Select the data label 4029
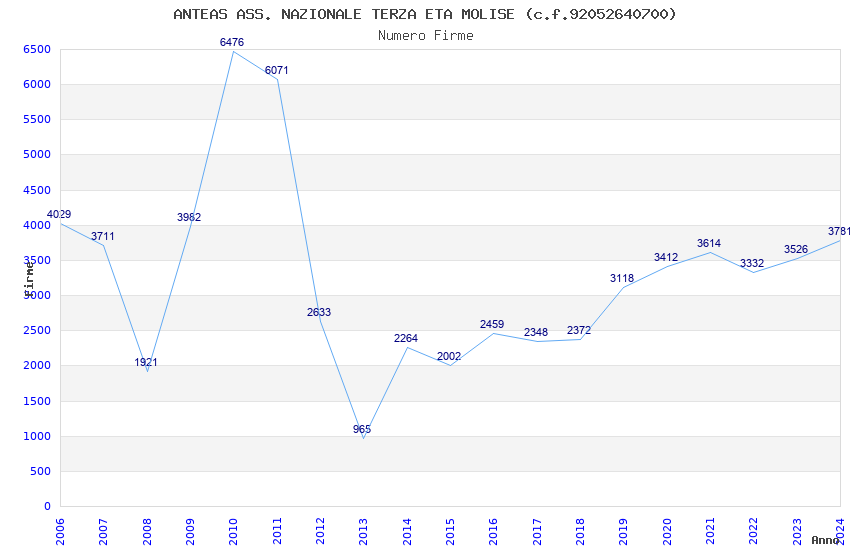This screenshot has width=850, height=550. point(59,214)
